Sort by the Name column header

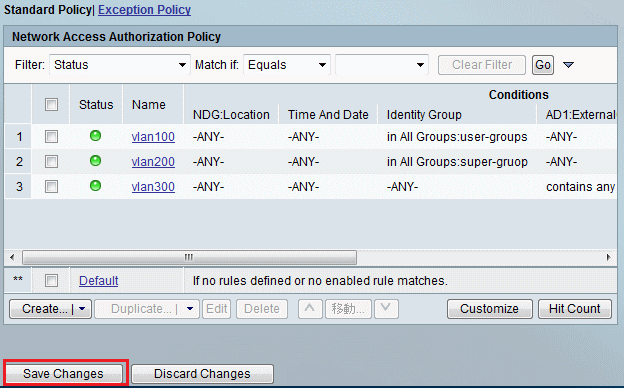point(148,105)
